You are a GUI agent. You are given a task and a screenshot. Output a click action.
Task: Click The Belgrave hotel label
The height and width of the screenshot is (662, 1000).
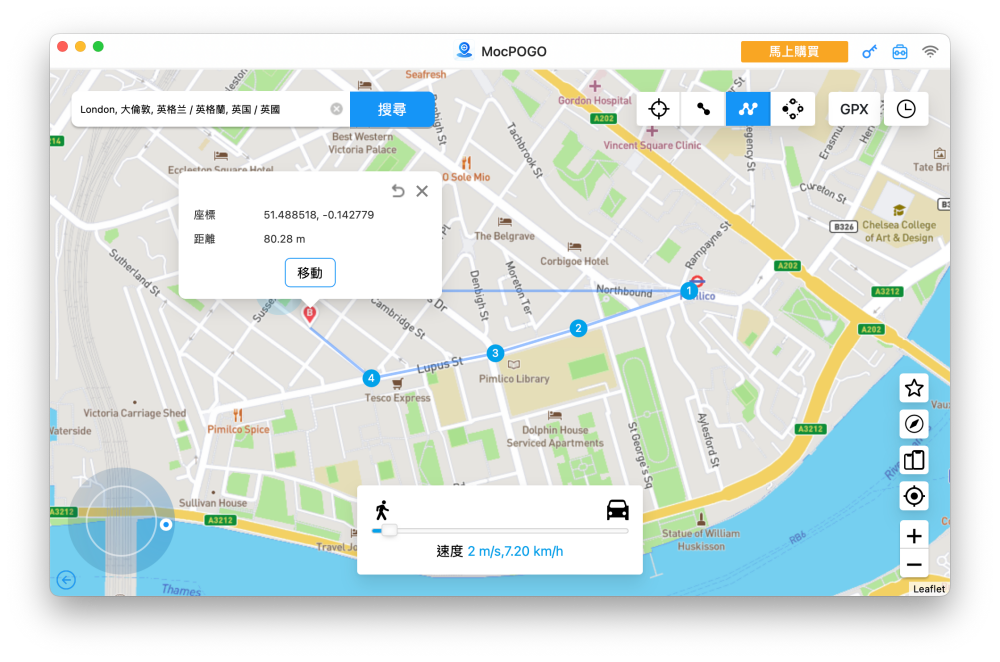pyautogui.click(x=504, y=236)
